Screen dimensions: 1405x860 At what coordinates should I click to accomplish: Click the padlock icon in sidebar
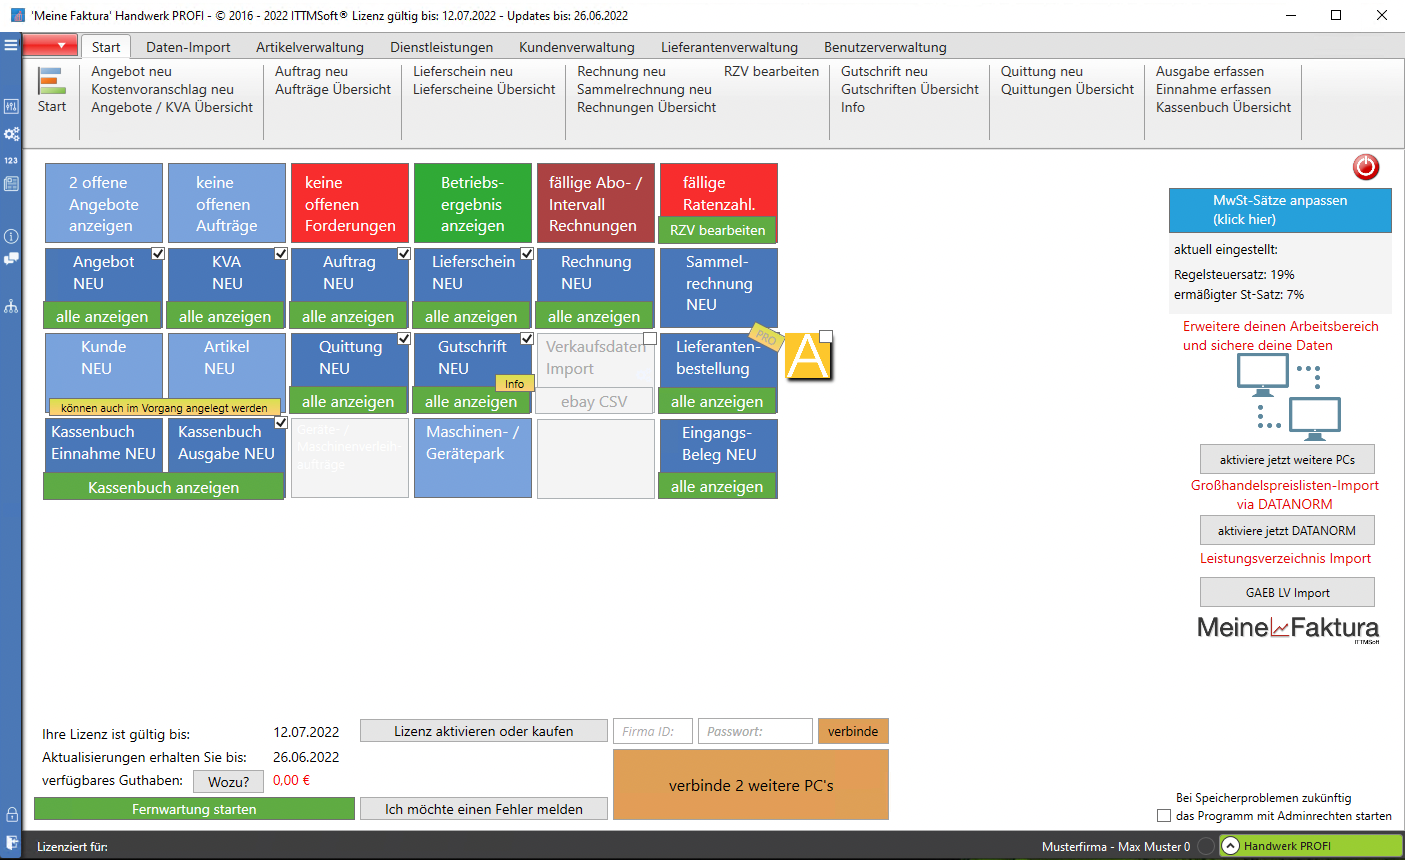[x=11, y=814]
